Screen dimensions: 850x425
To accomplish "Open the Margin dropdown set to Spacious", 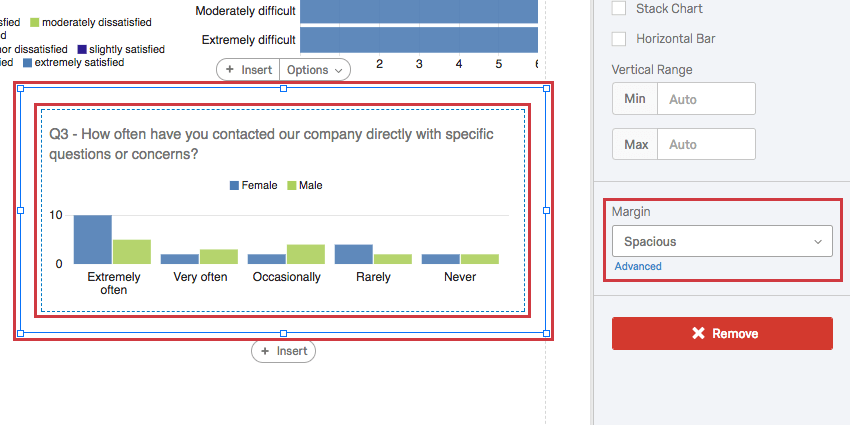I will 722,241.
